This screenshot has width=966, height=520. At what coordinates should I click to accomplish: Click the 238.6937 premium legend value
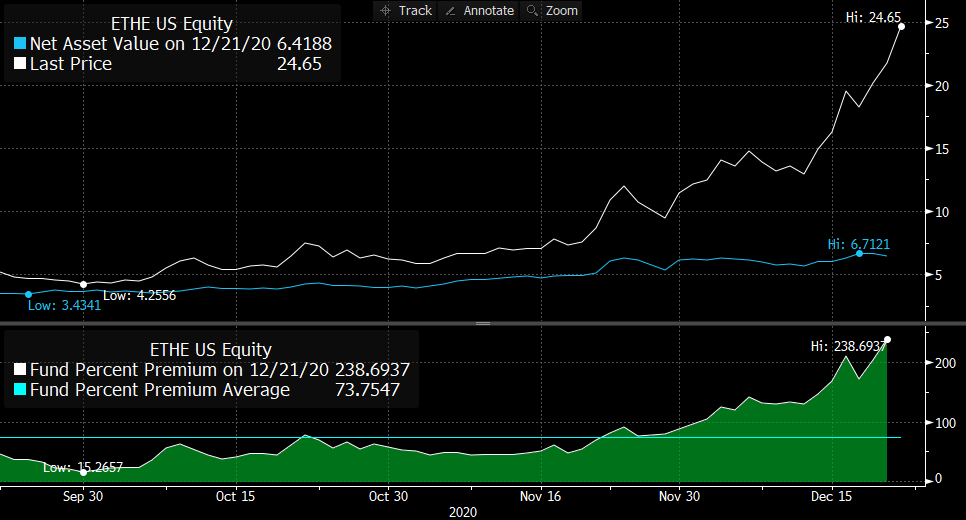(x=372, y=370)
